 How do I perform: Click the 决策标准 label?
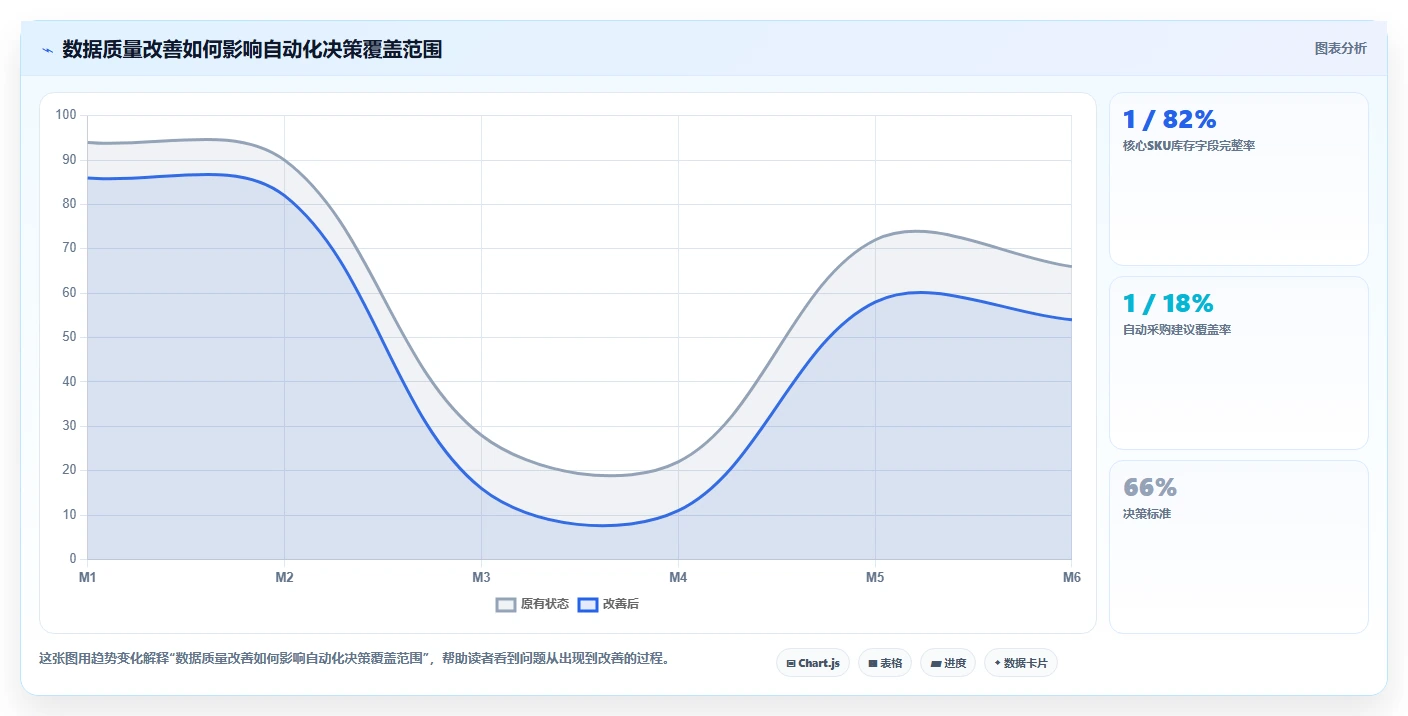[1146, 514]
